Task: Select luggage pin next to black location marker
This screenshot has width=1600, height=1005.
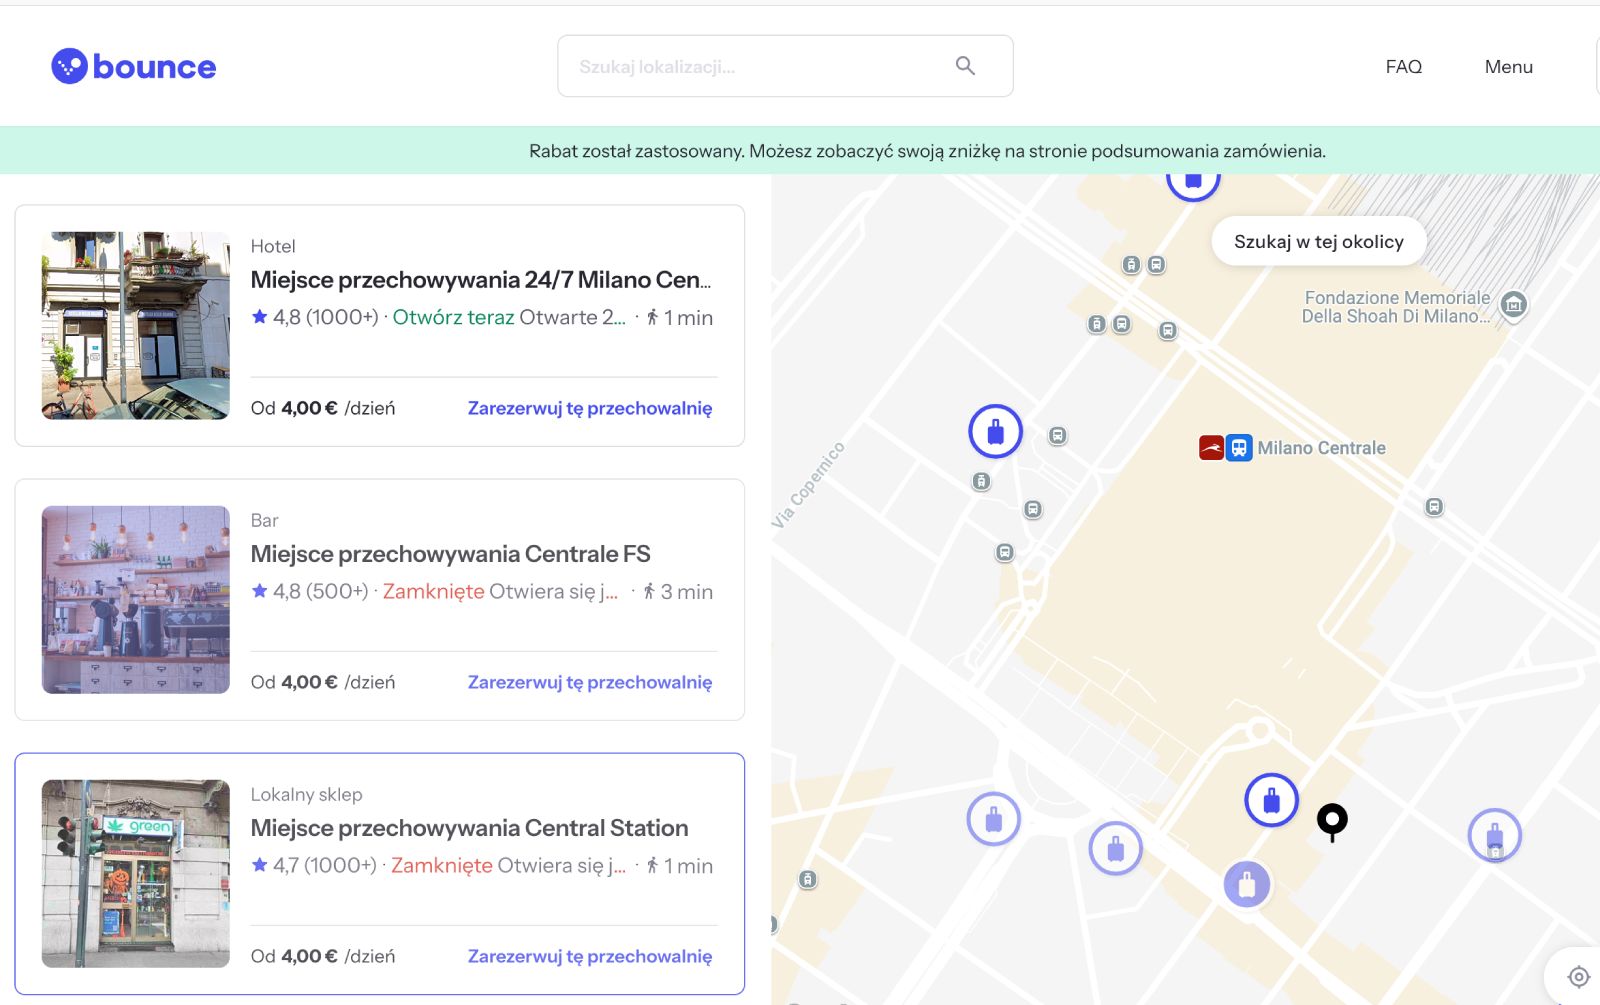Action: coord(1271,800)
